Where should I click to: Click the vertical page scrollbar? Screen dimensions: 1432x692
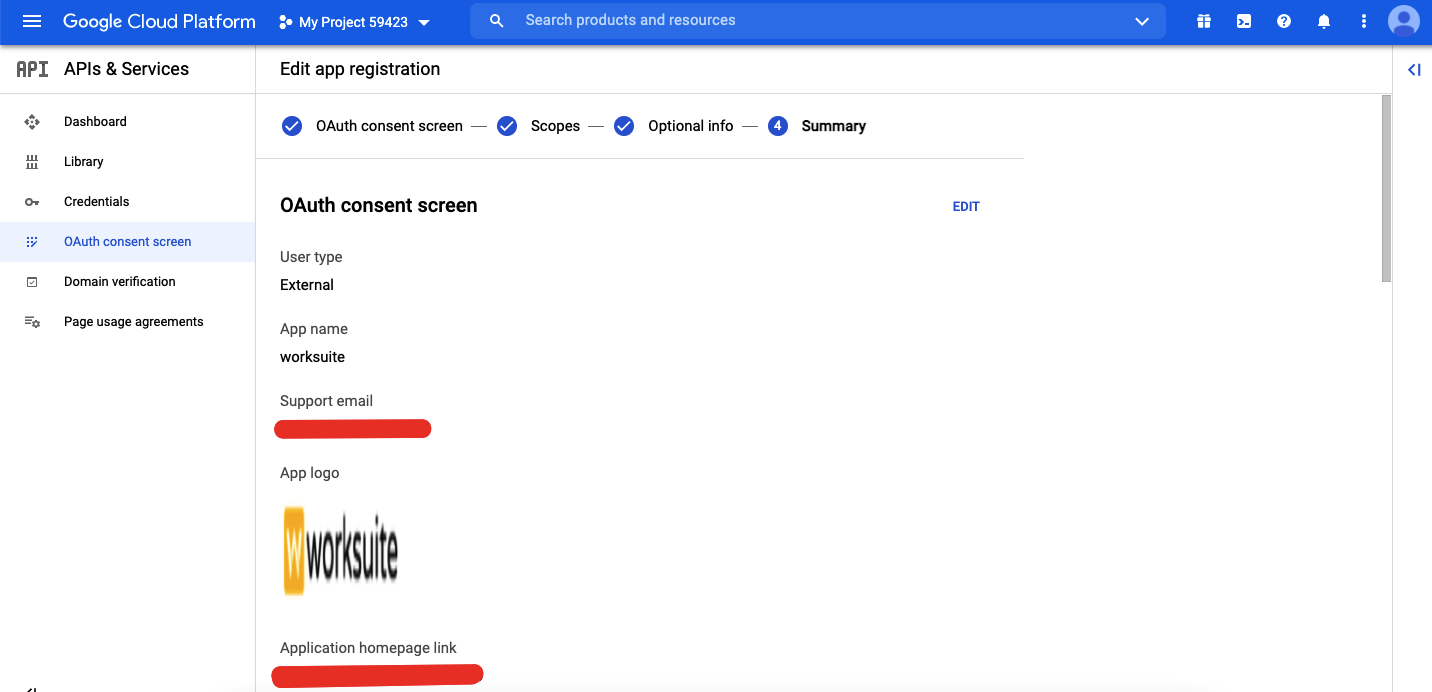pos(1386,189)
